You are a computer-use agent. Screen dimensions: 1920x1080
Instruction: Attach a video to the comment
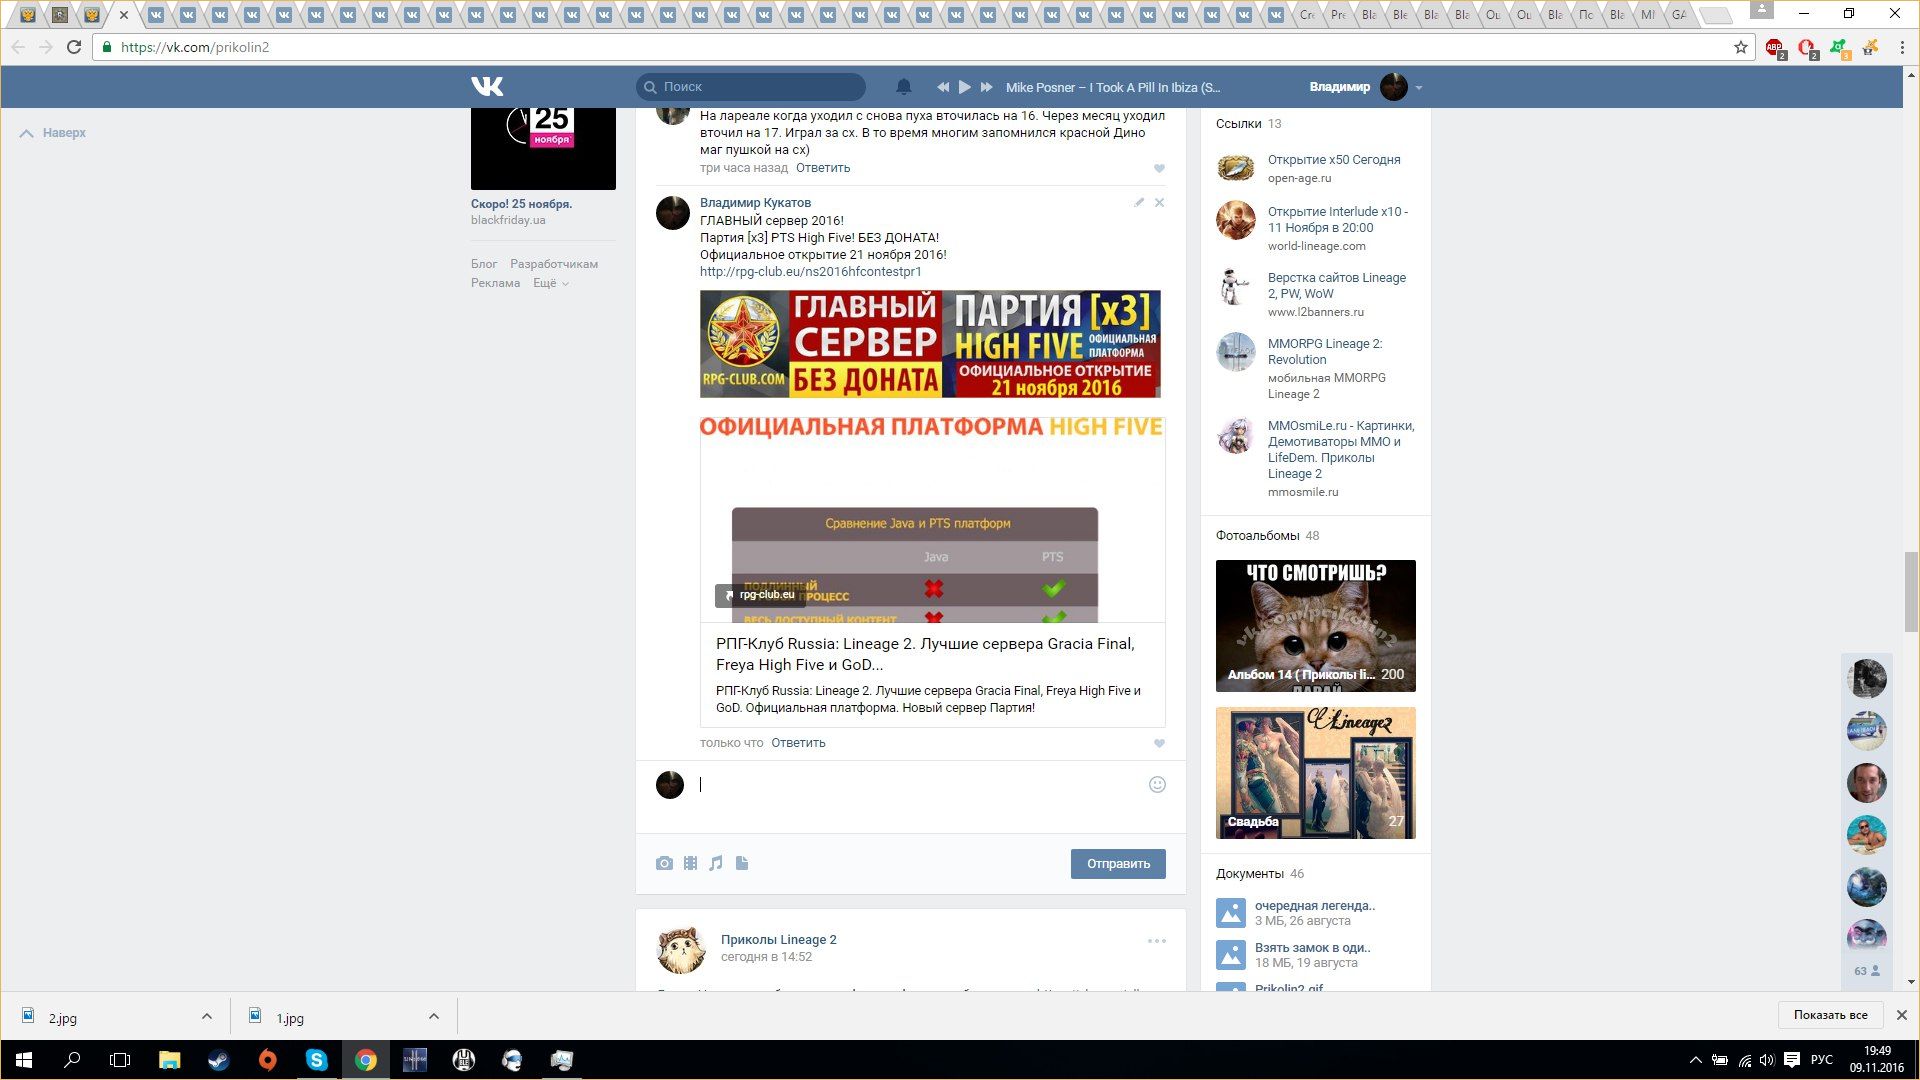(690, 863)
